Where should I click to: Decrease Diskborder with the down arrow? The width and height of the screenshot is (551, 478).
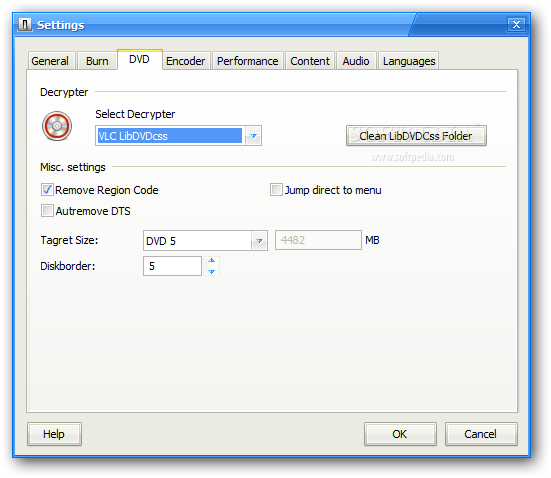211,271
